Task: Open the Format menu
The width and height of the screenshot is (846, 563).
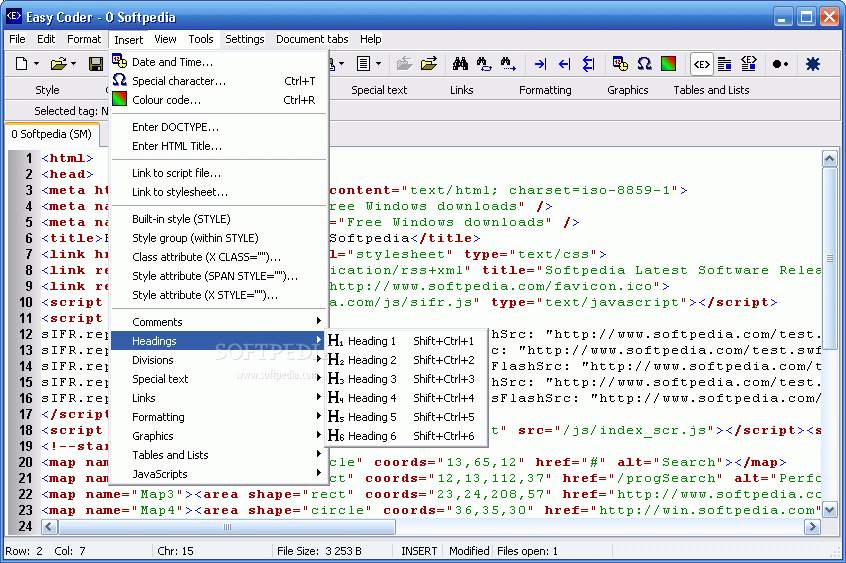Action: 84,39
